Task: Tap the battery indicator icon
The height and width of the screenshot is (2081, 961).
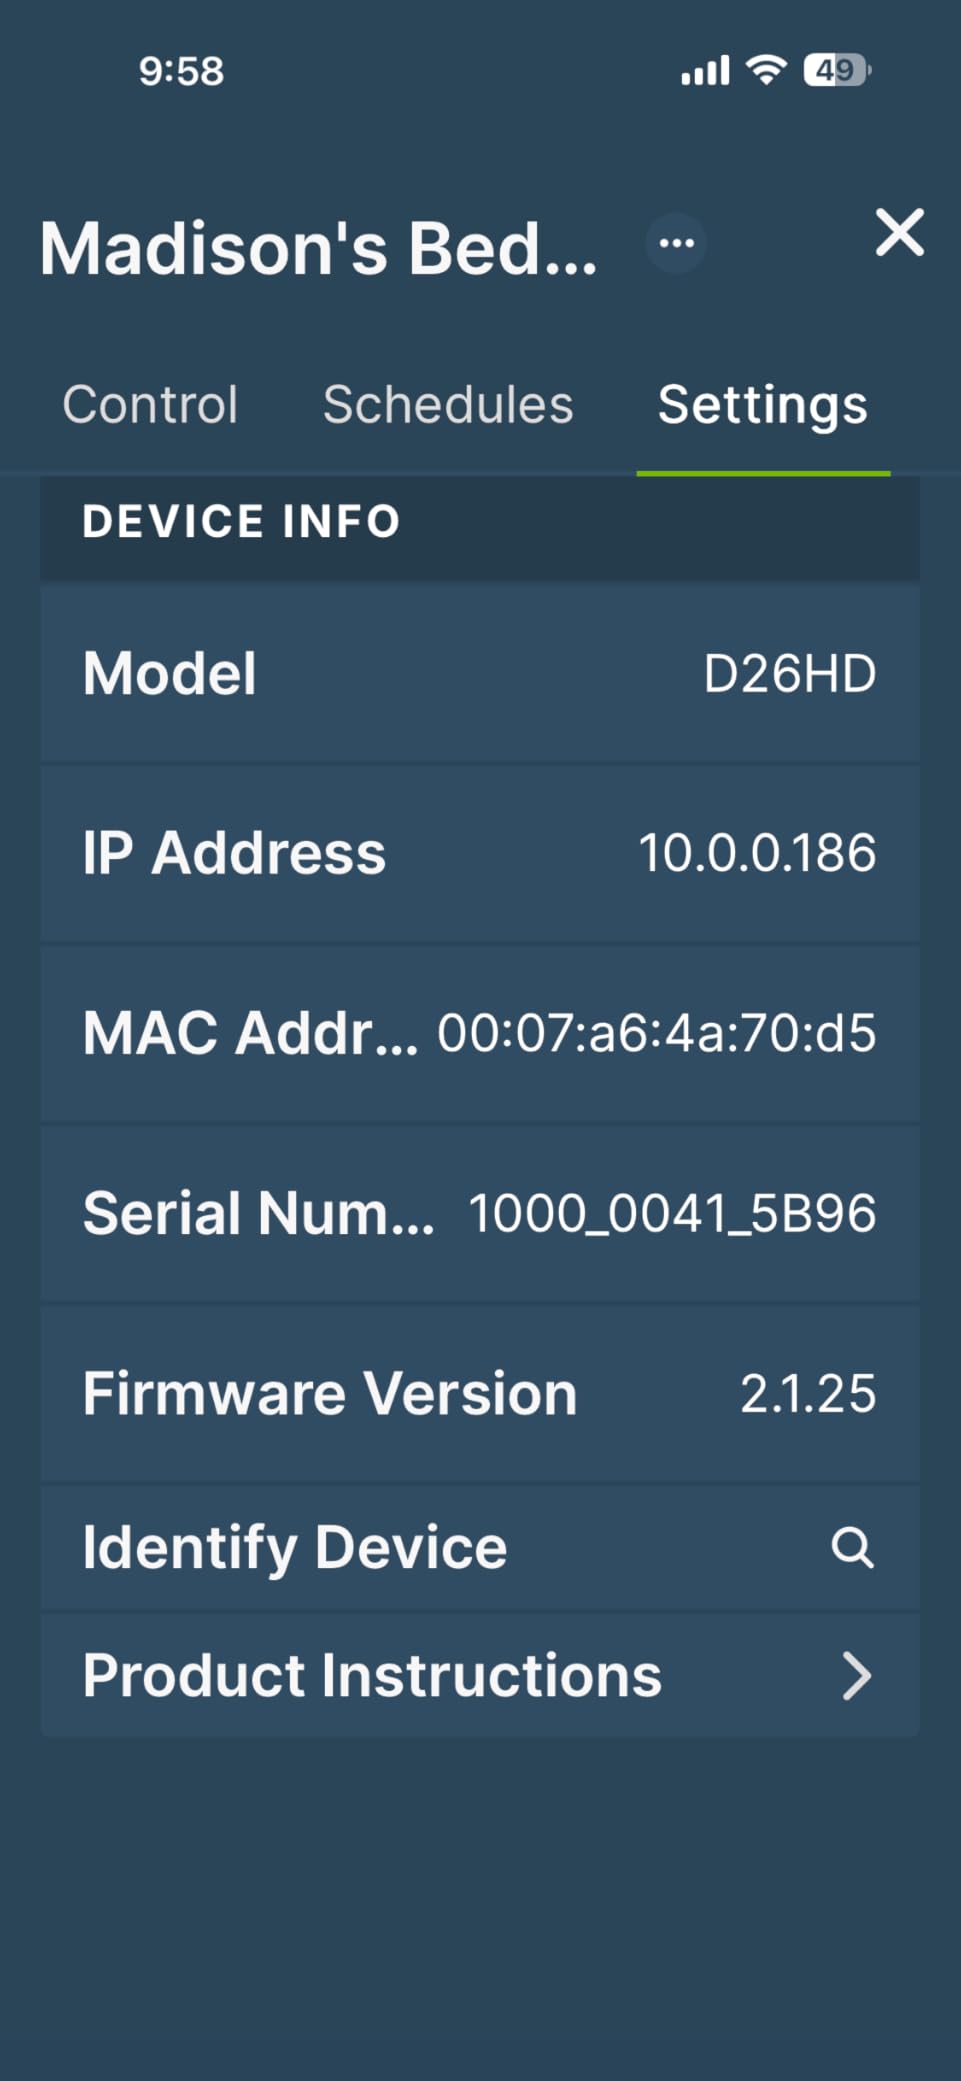Action: point(836,70)
